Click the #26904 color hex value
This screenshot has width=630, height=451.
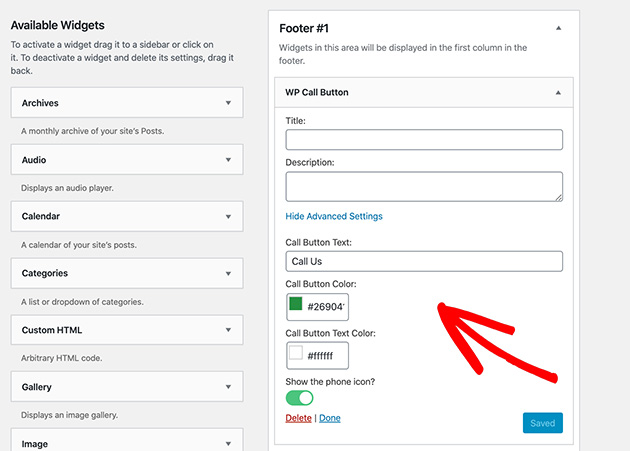pos(326,307)
